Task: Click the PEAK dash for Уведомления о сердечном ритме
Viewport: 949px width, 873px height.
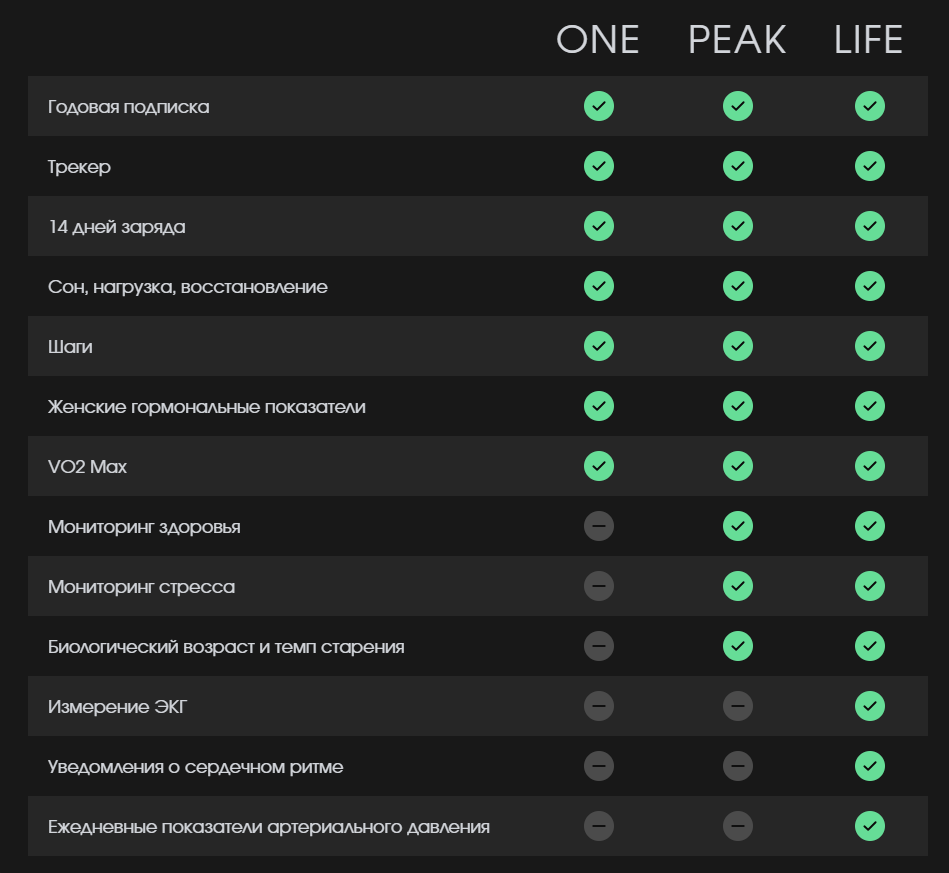Action: 738,766
